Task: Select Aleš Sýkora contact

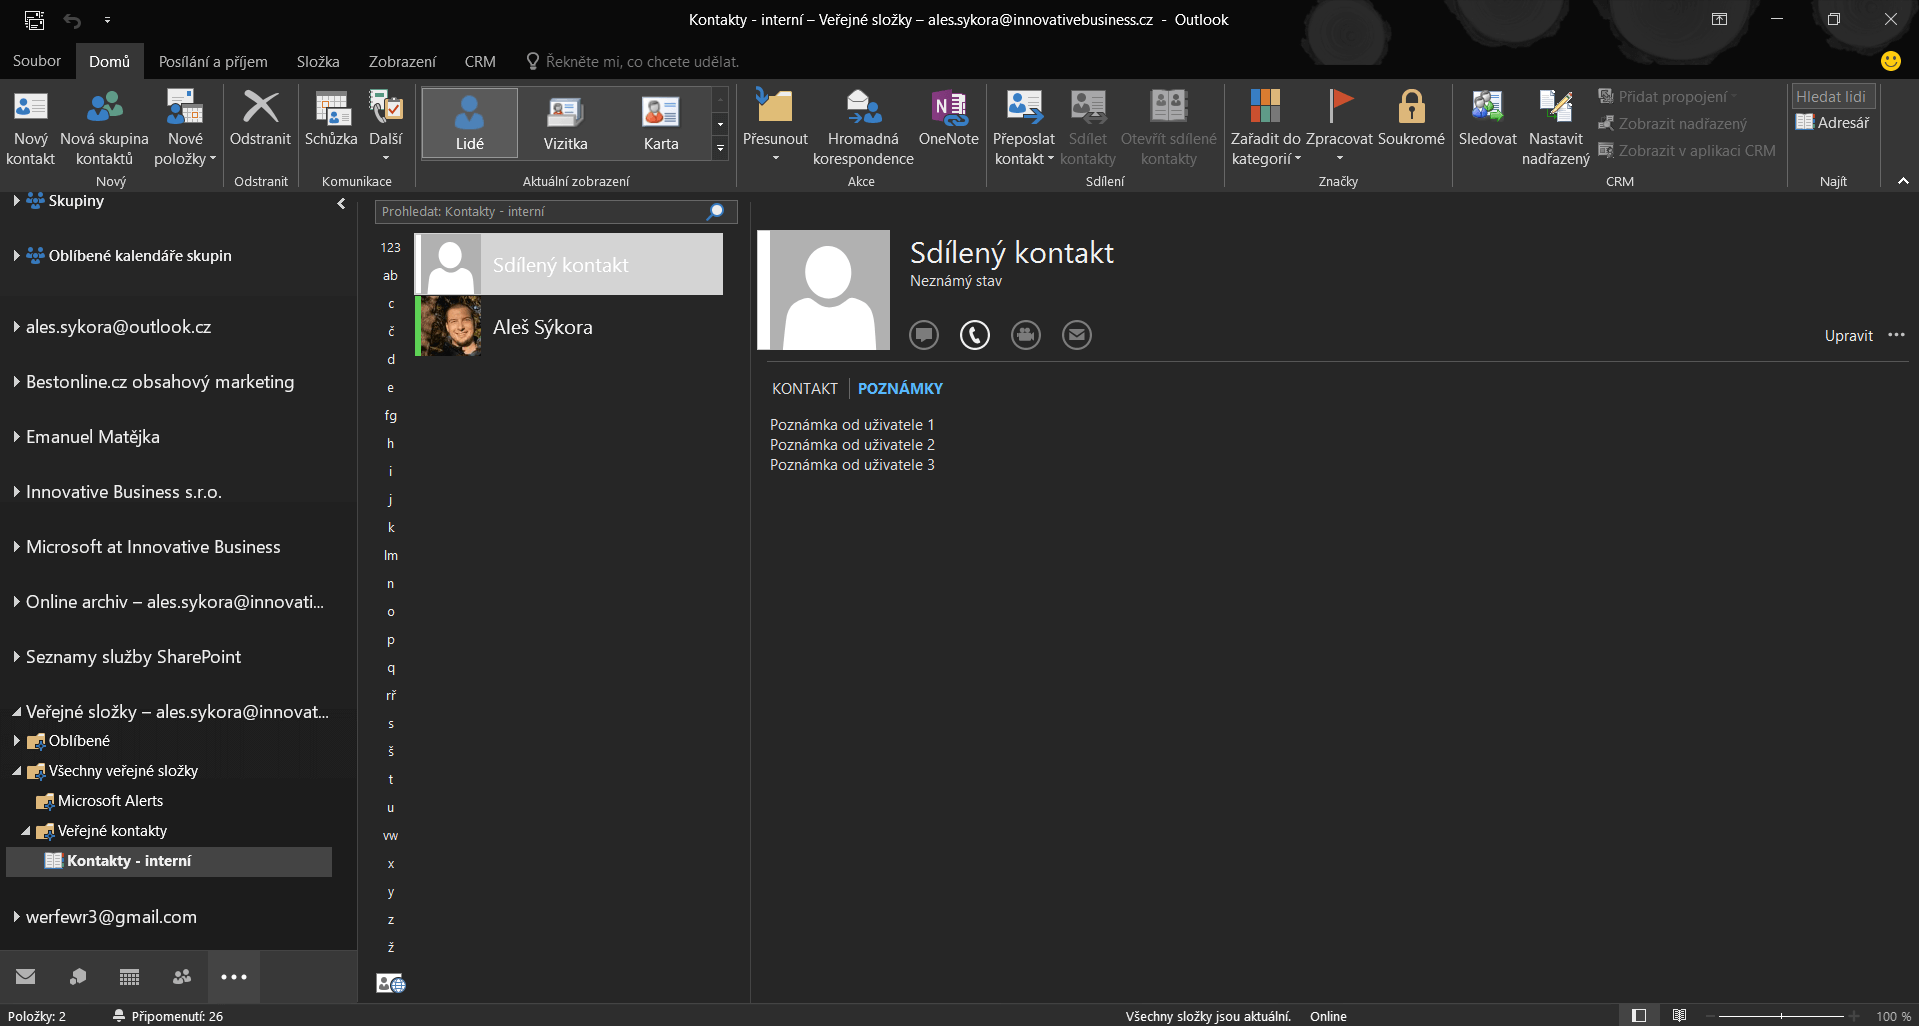Action: [x=568, y=327]
